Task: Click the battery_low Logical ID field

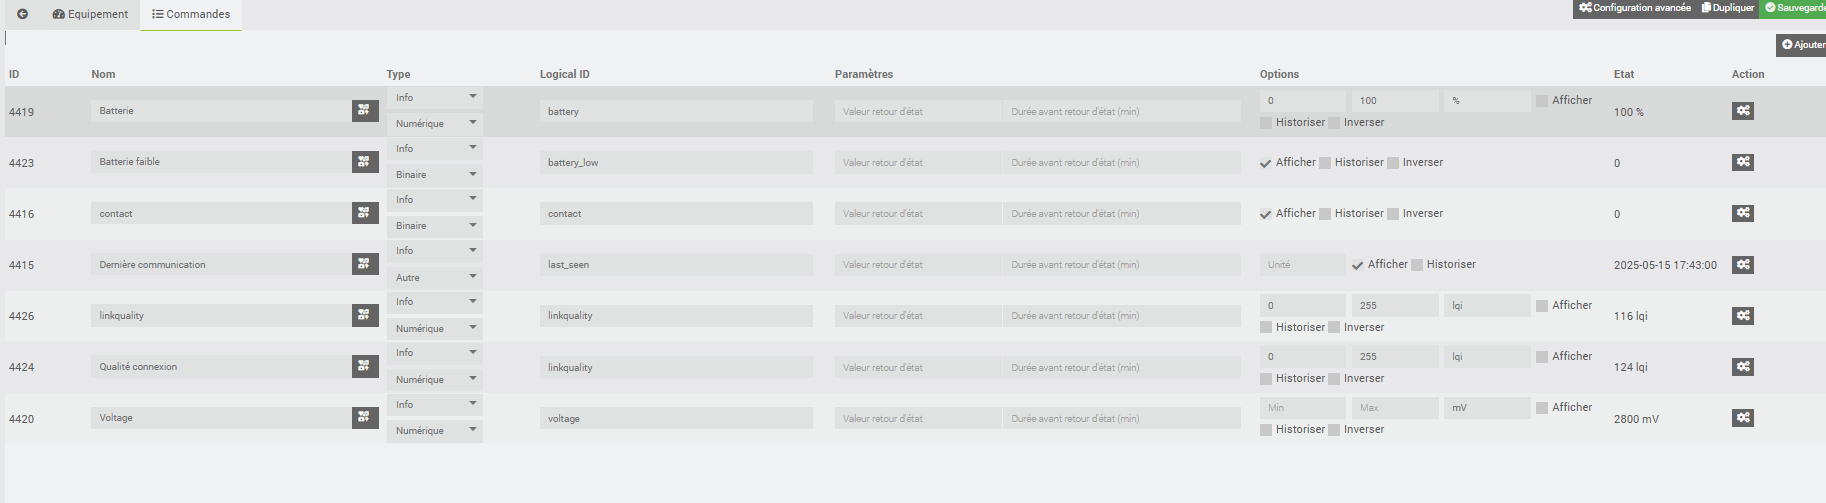Action: [676, 163]
